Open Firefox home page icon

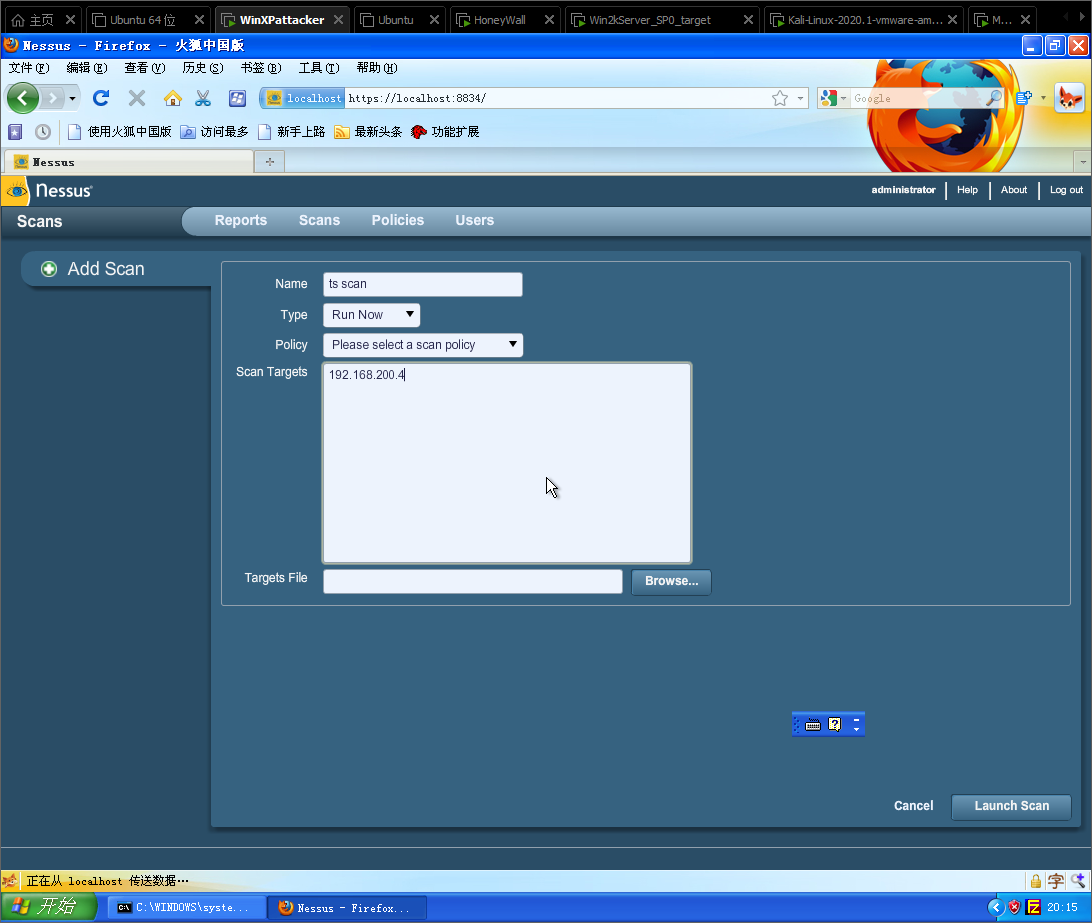coord(173,98)
